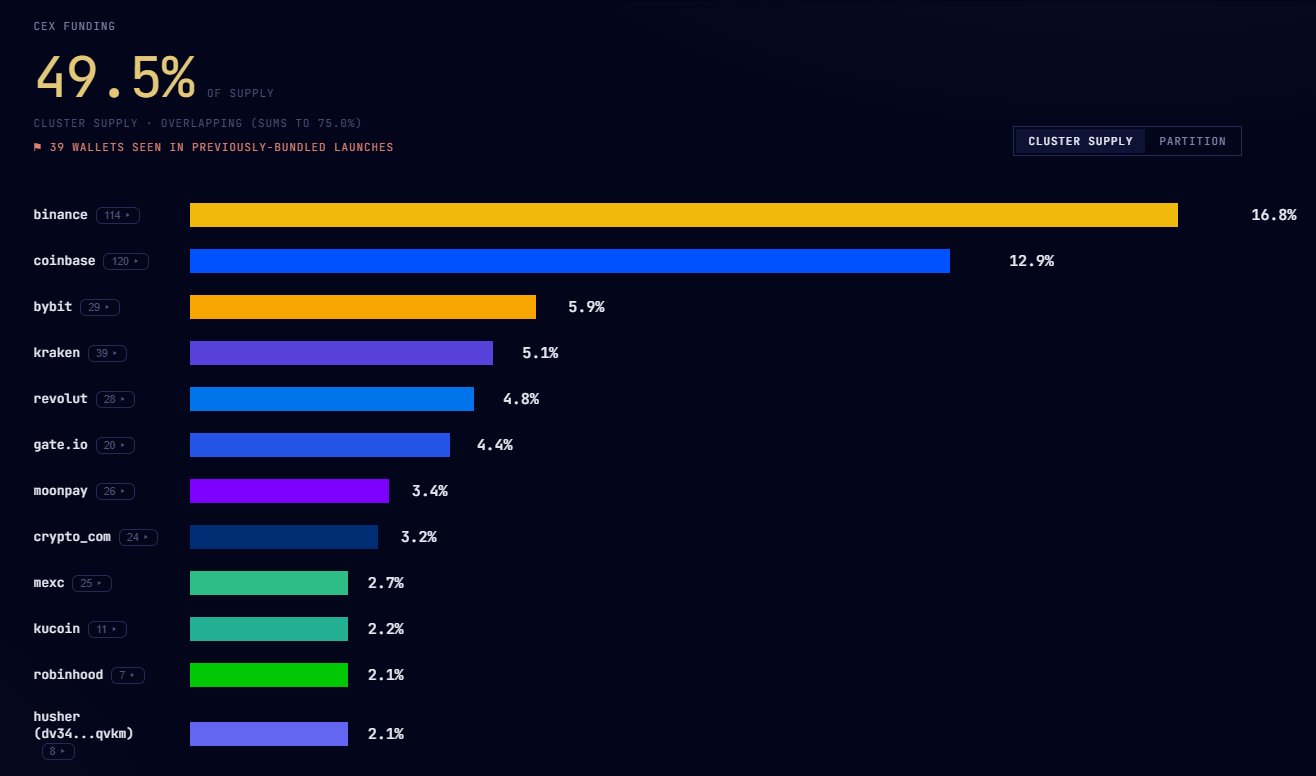Select the "gate.io" row label
This screenshot has height=776, width=1316.
(x=60, y=445)
